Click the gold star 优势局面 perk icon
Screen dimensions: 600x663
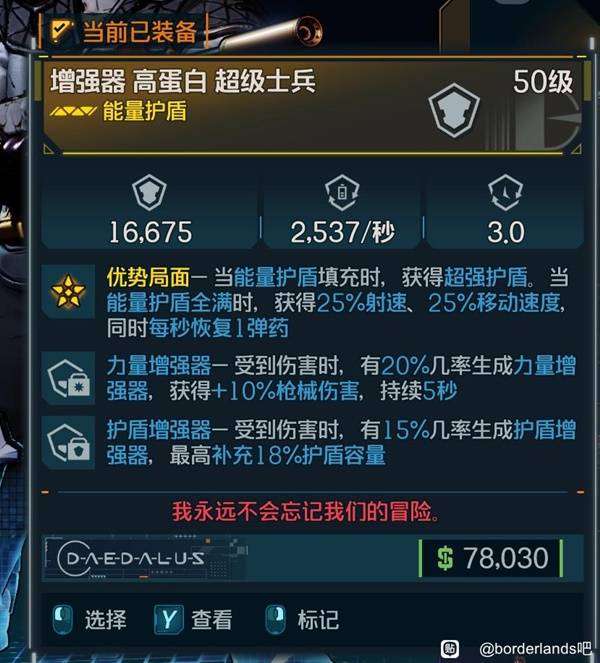(x=68, y=291)
